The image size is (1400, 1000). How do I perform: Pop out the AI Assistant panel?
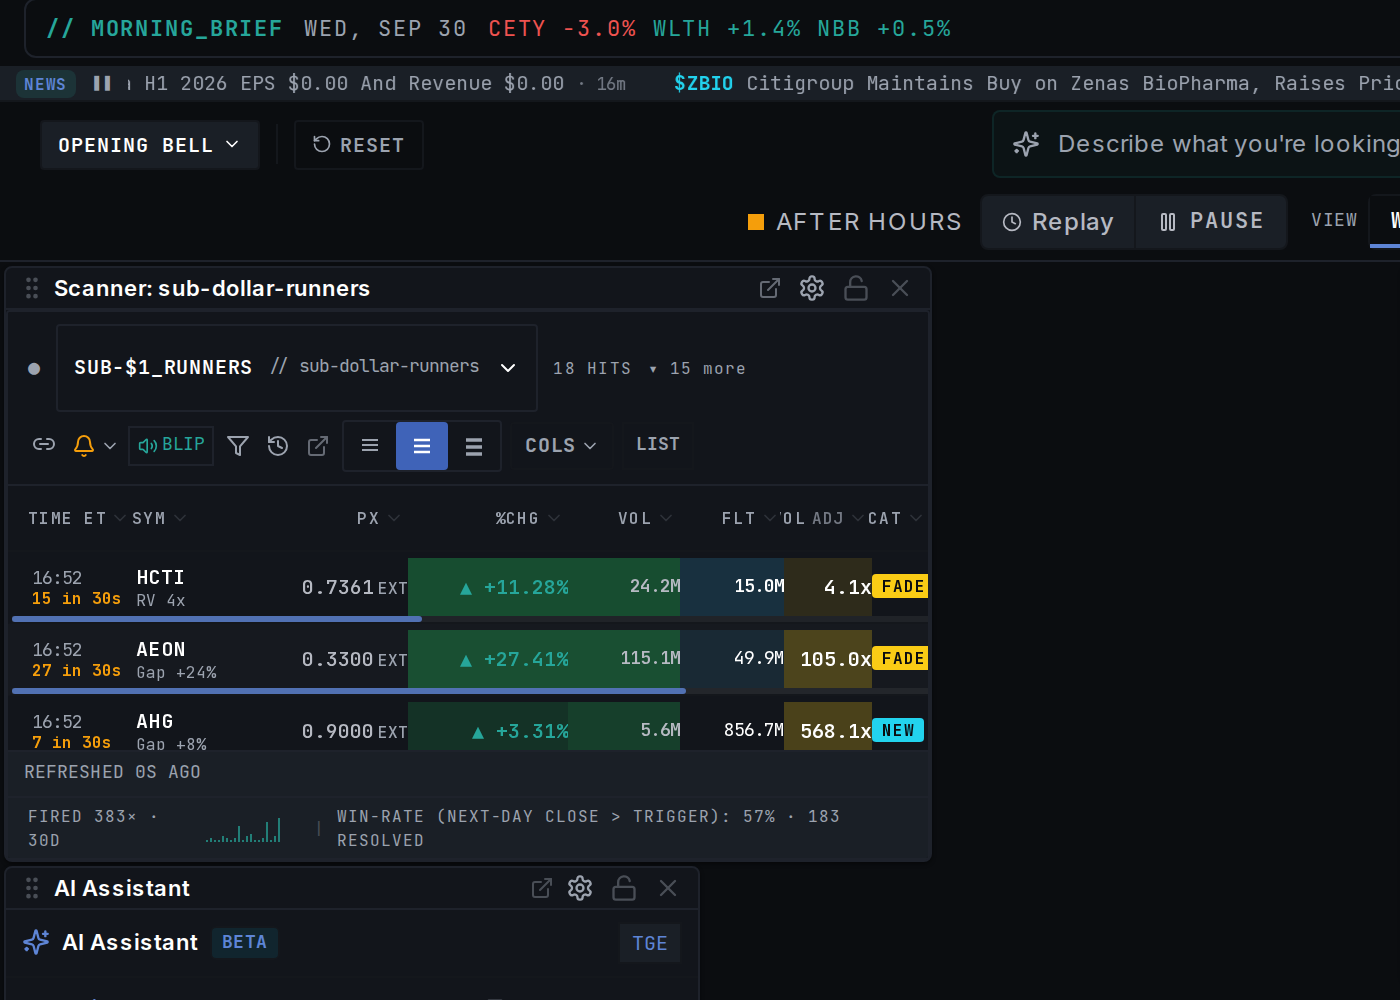click(x=541, y=888)
